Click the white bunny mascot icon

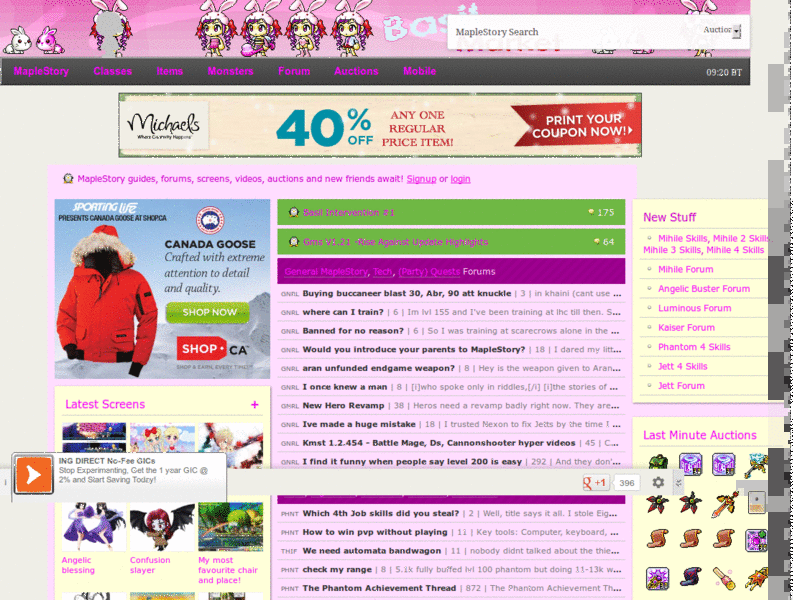[x=17, y=40]
